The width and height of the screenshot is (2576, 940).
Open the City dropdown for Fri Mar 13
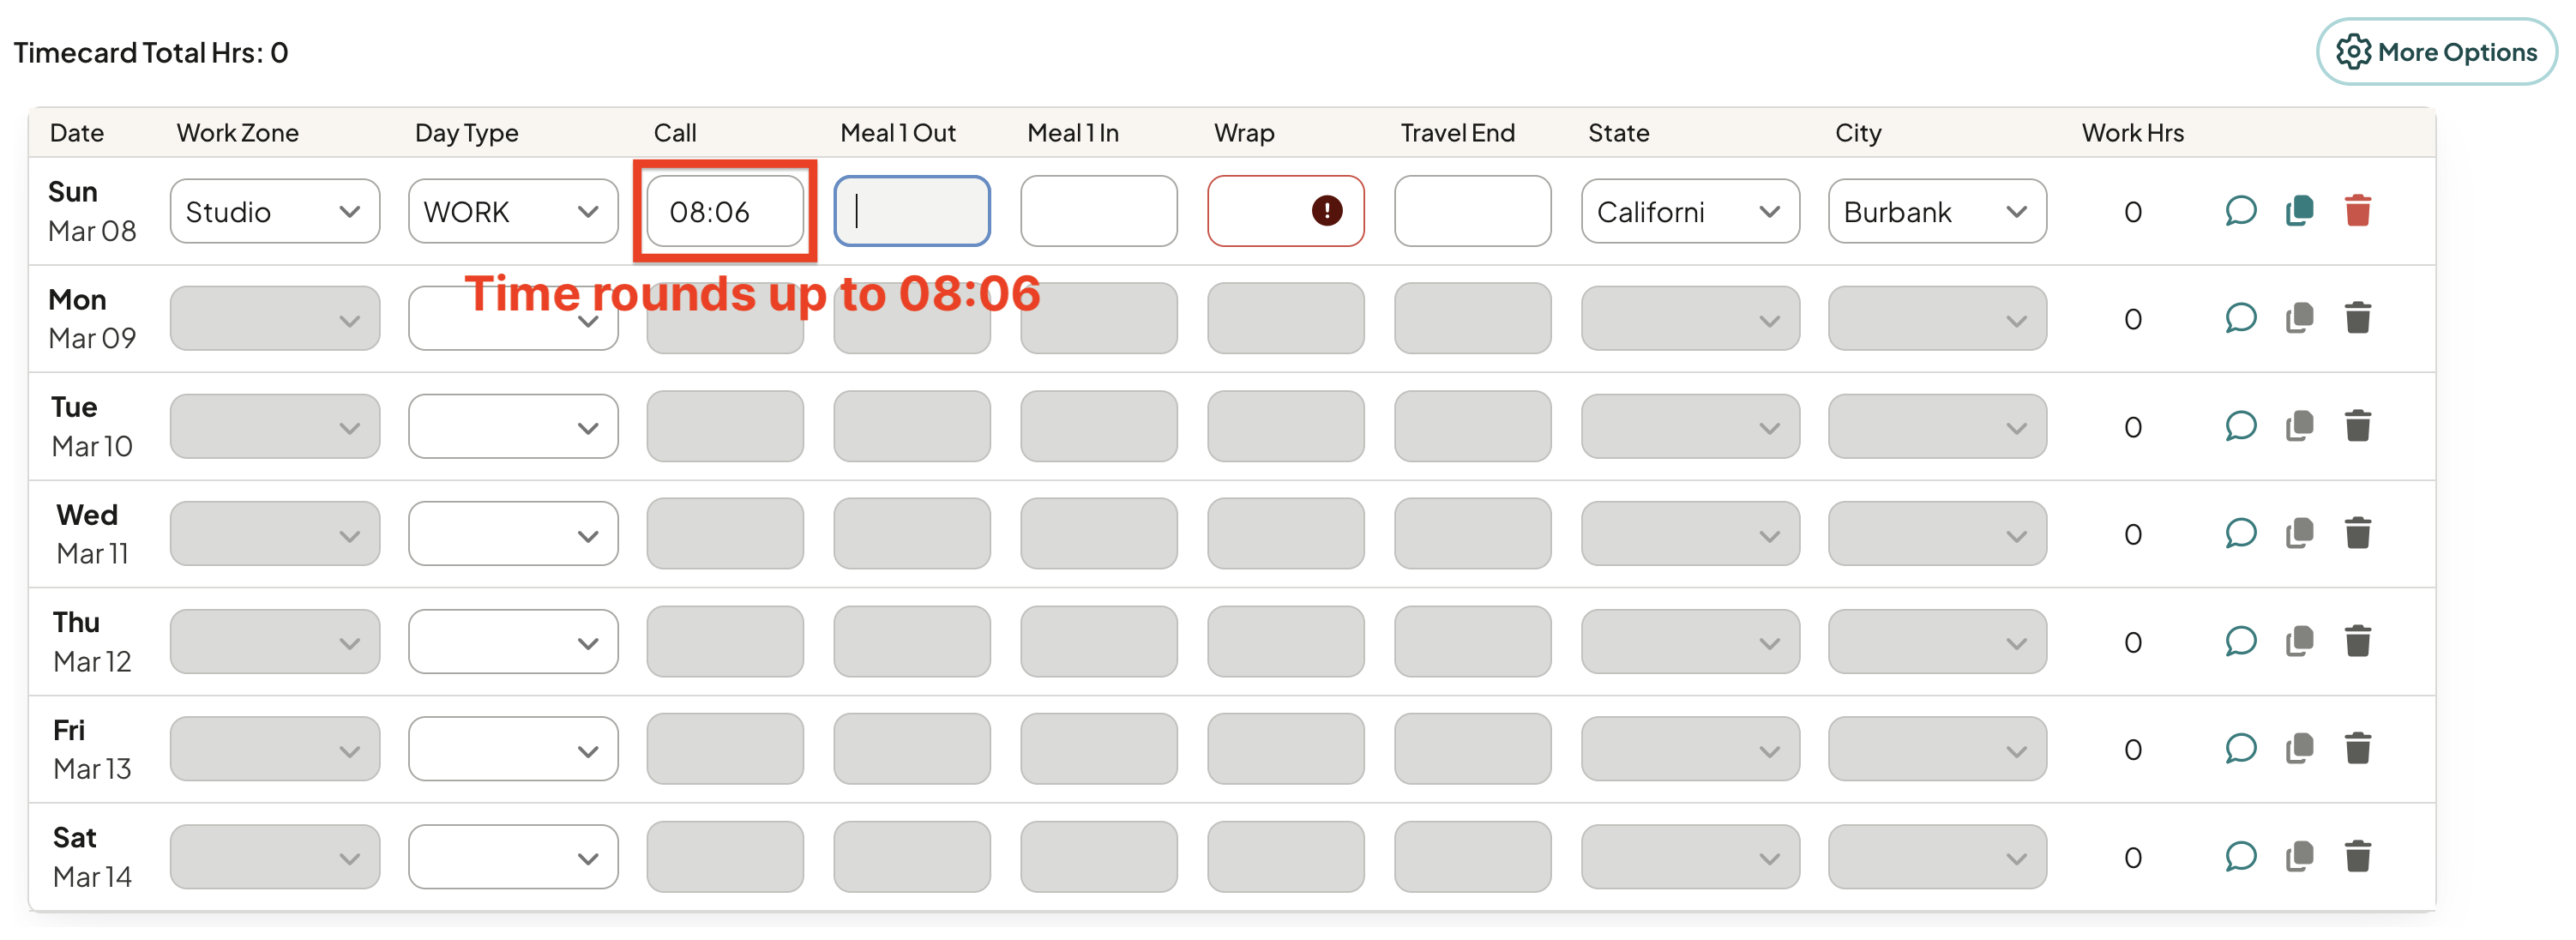coord(1937,748)
